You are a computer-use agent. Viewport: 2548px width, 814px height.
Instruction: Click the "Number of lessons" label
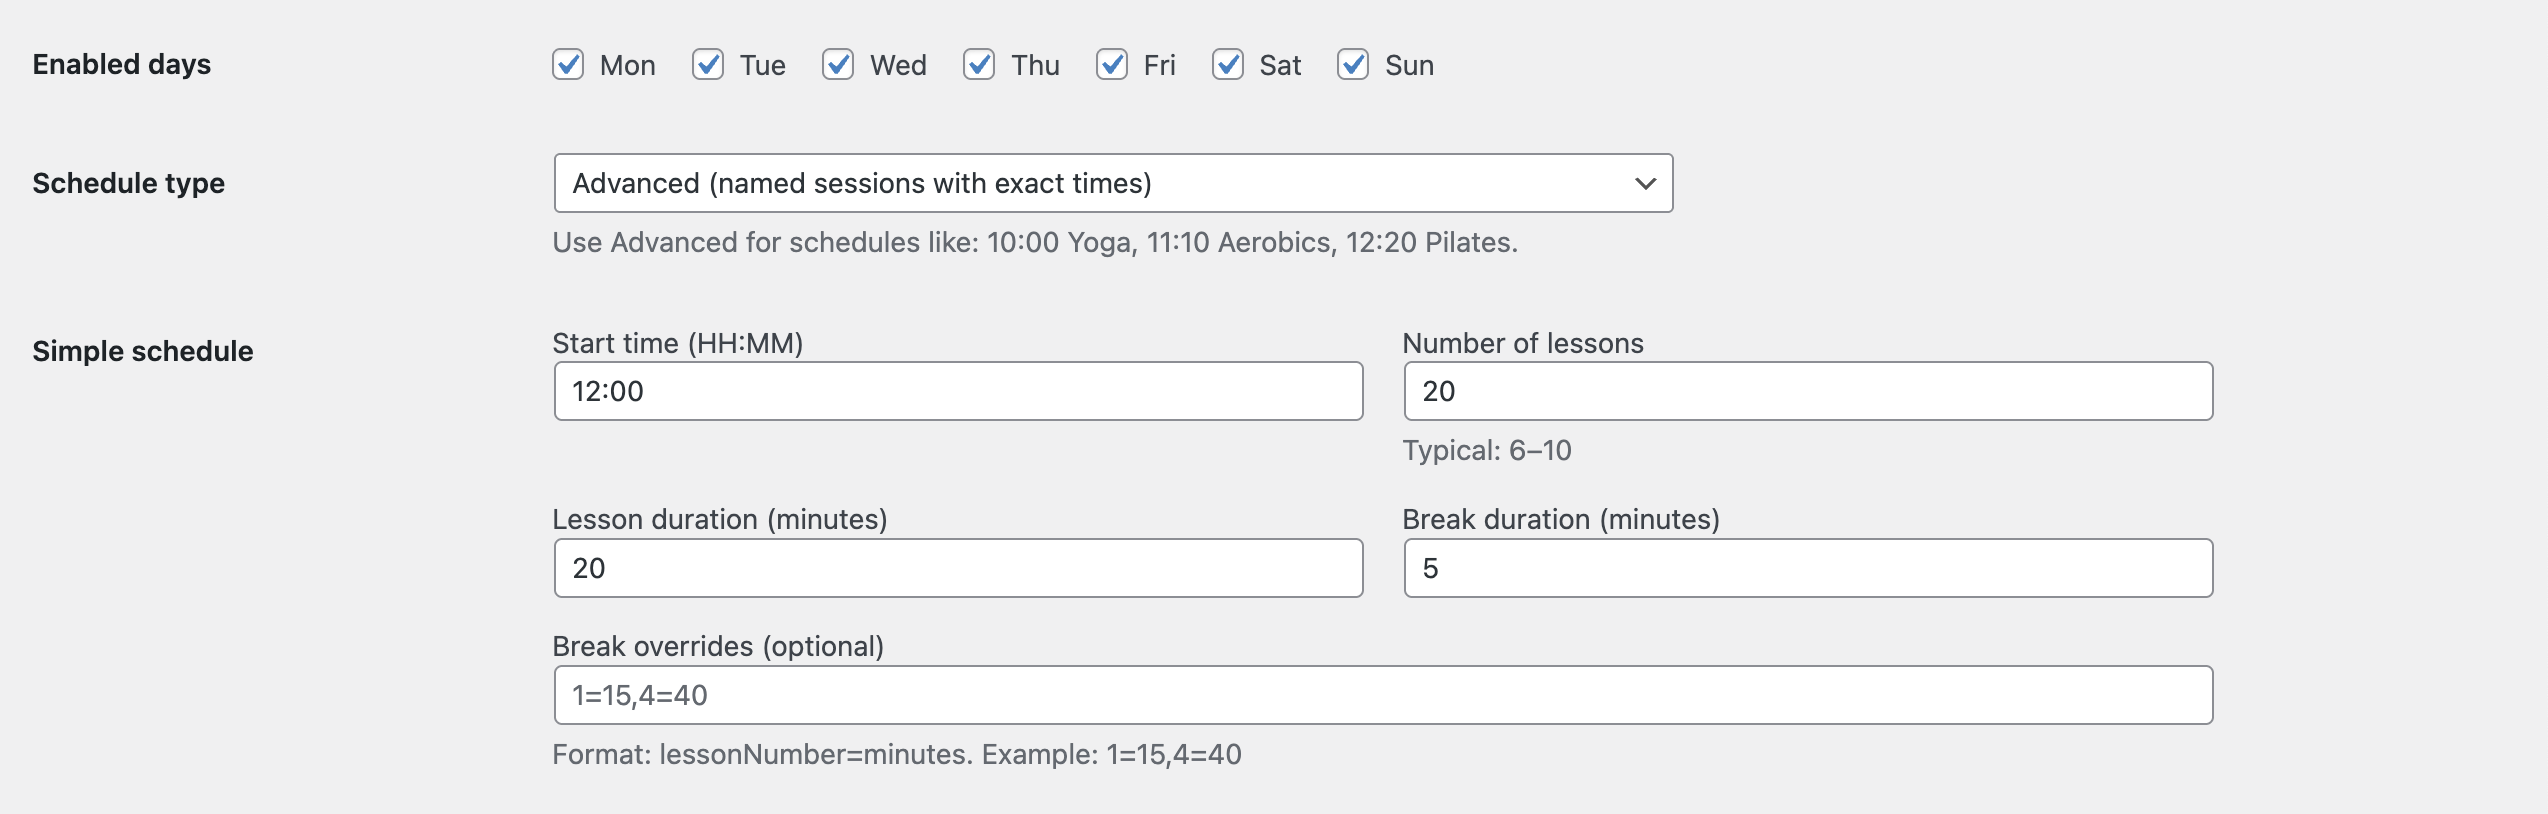point(1523,343)
